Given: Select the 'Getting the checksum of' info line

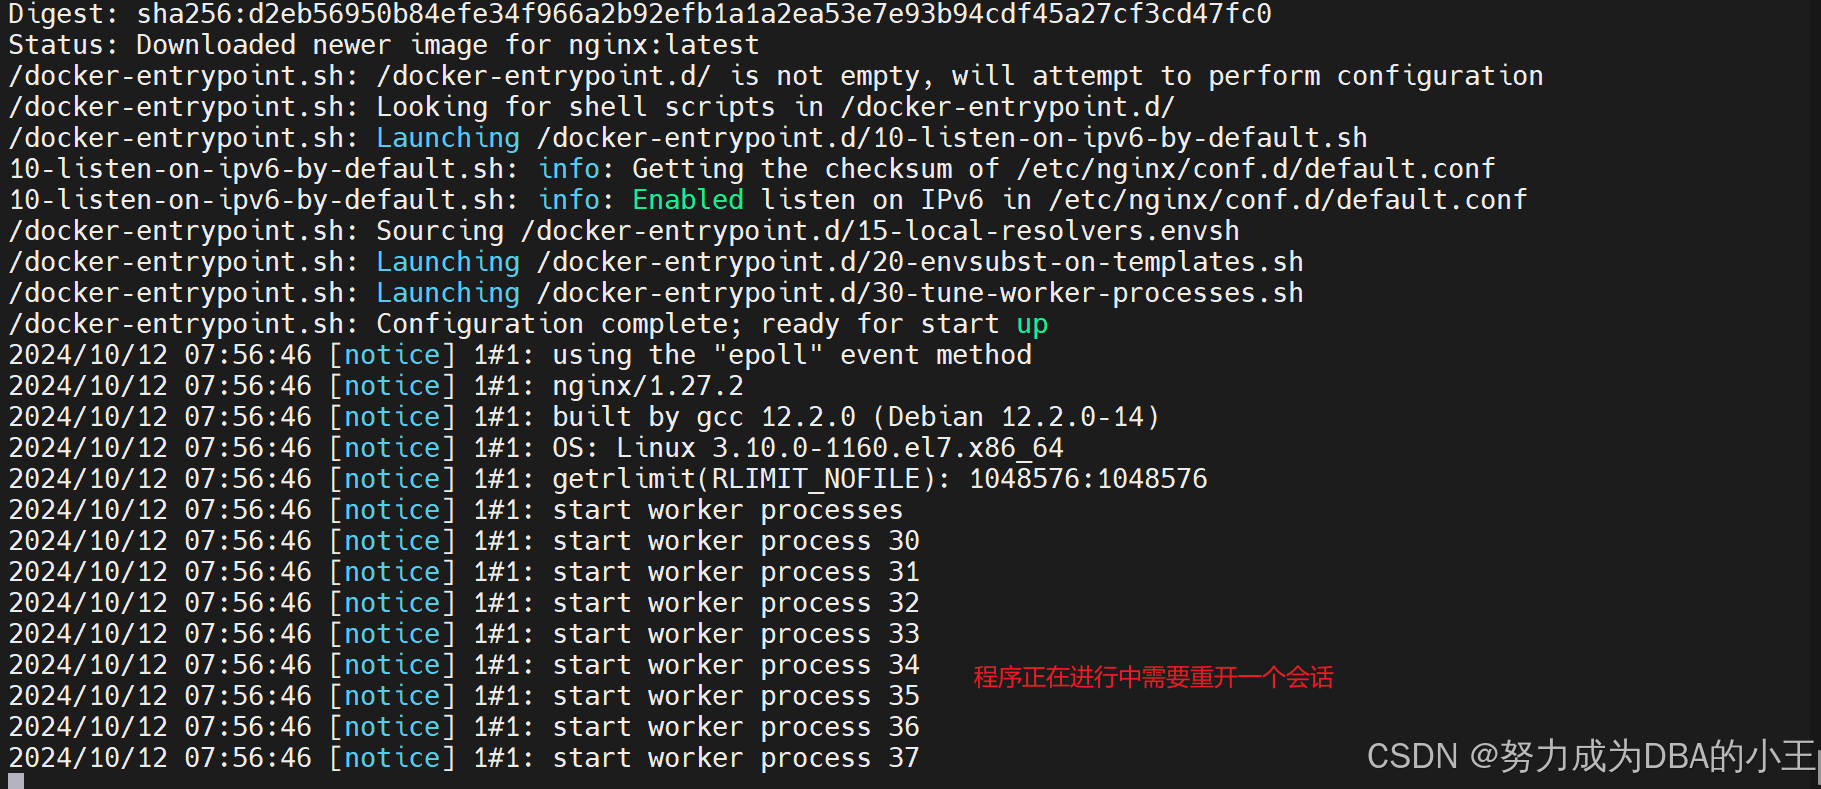Looking at the screenshot, I should (752, 169).
